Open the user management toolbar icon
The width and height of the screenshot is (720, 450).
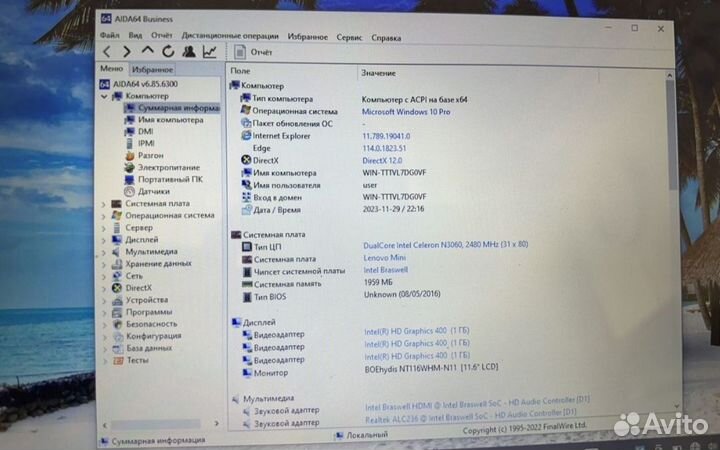point(189,51)
